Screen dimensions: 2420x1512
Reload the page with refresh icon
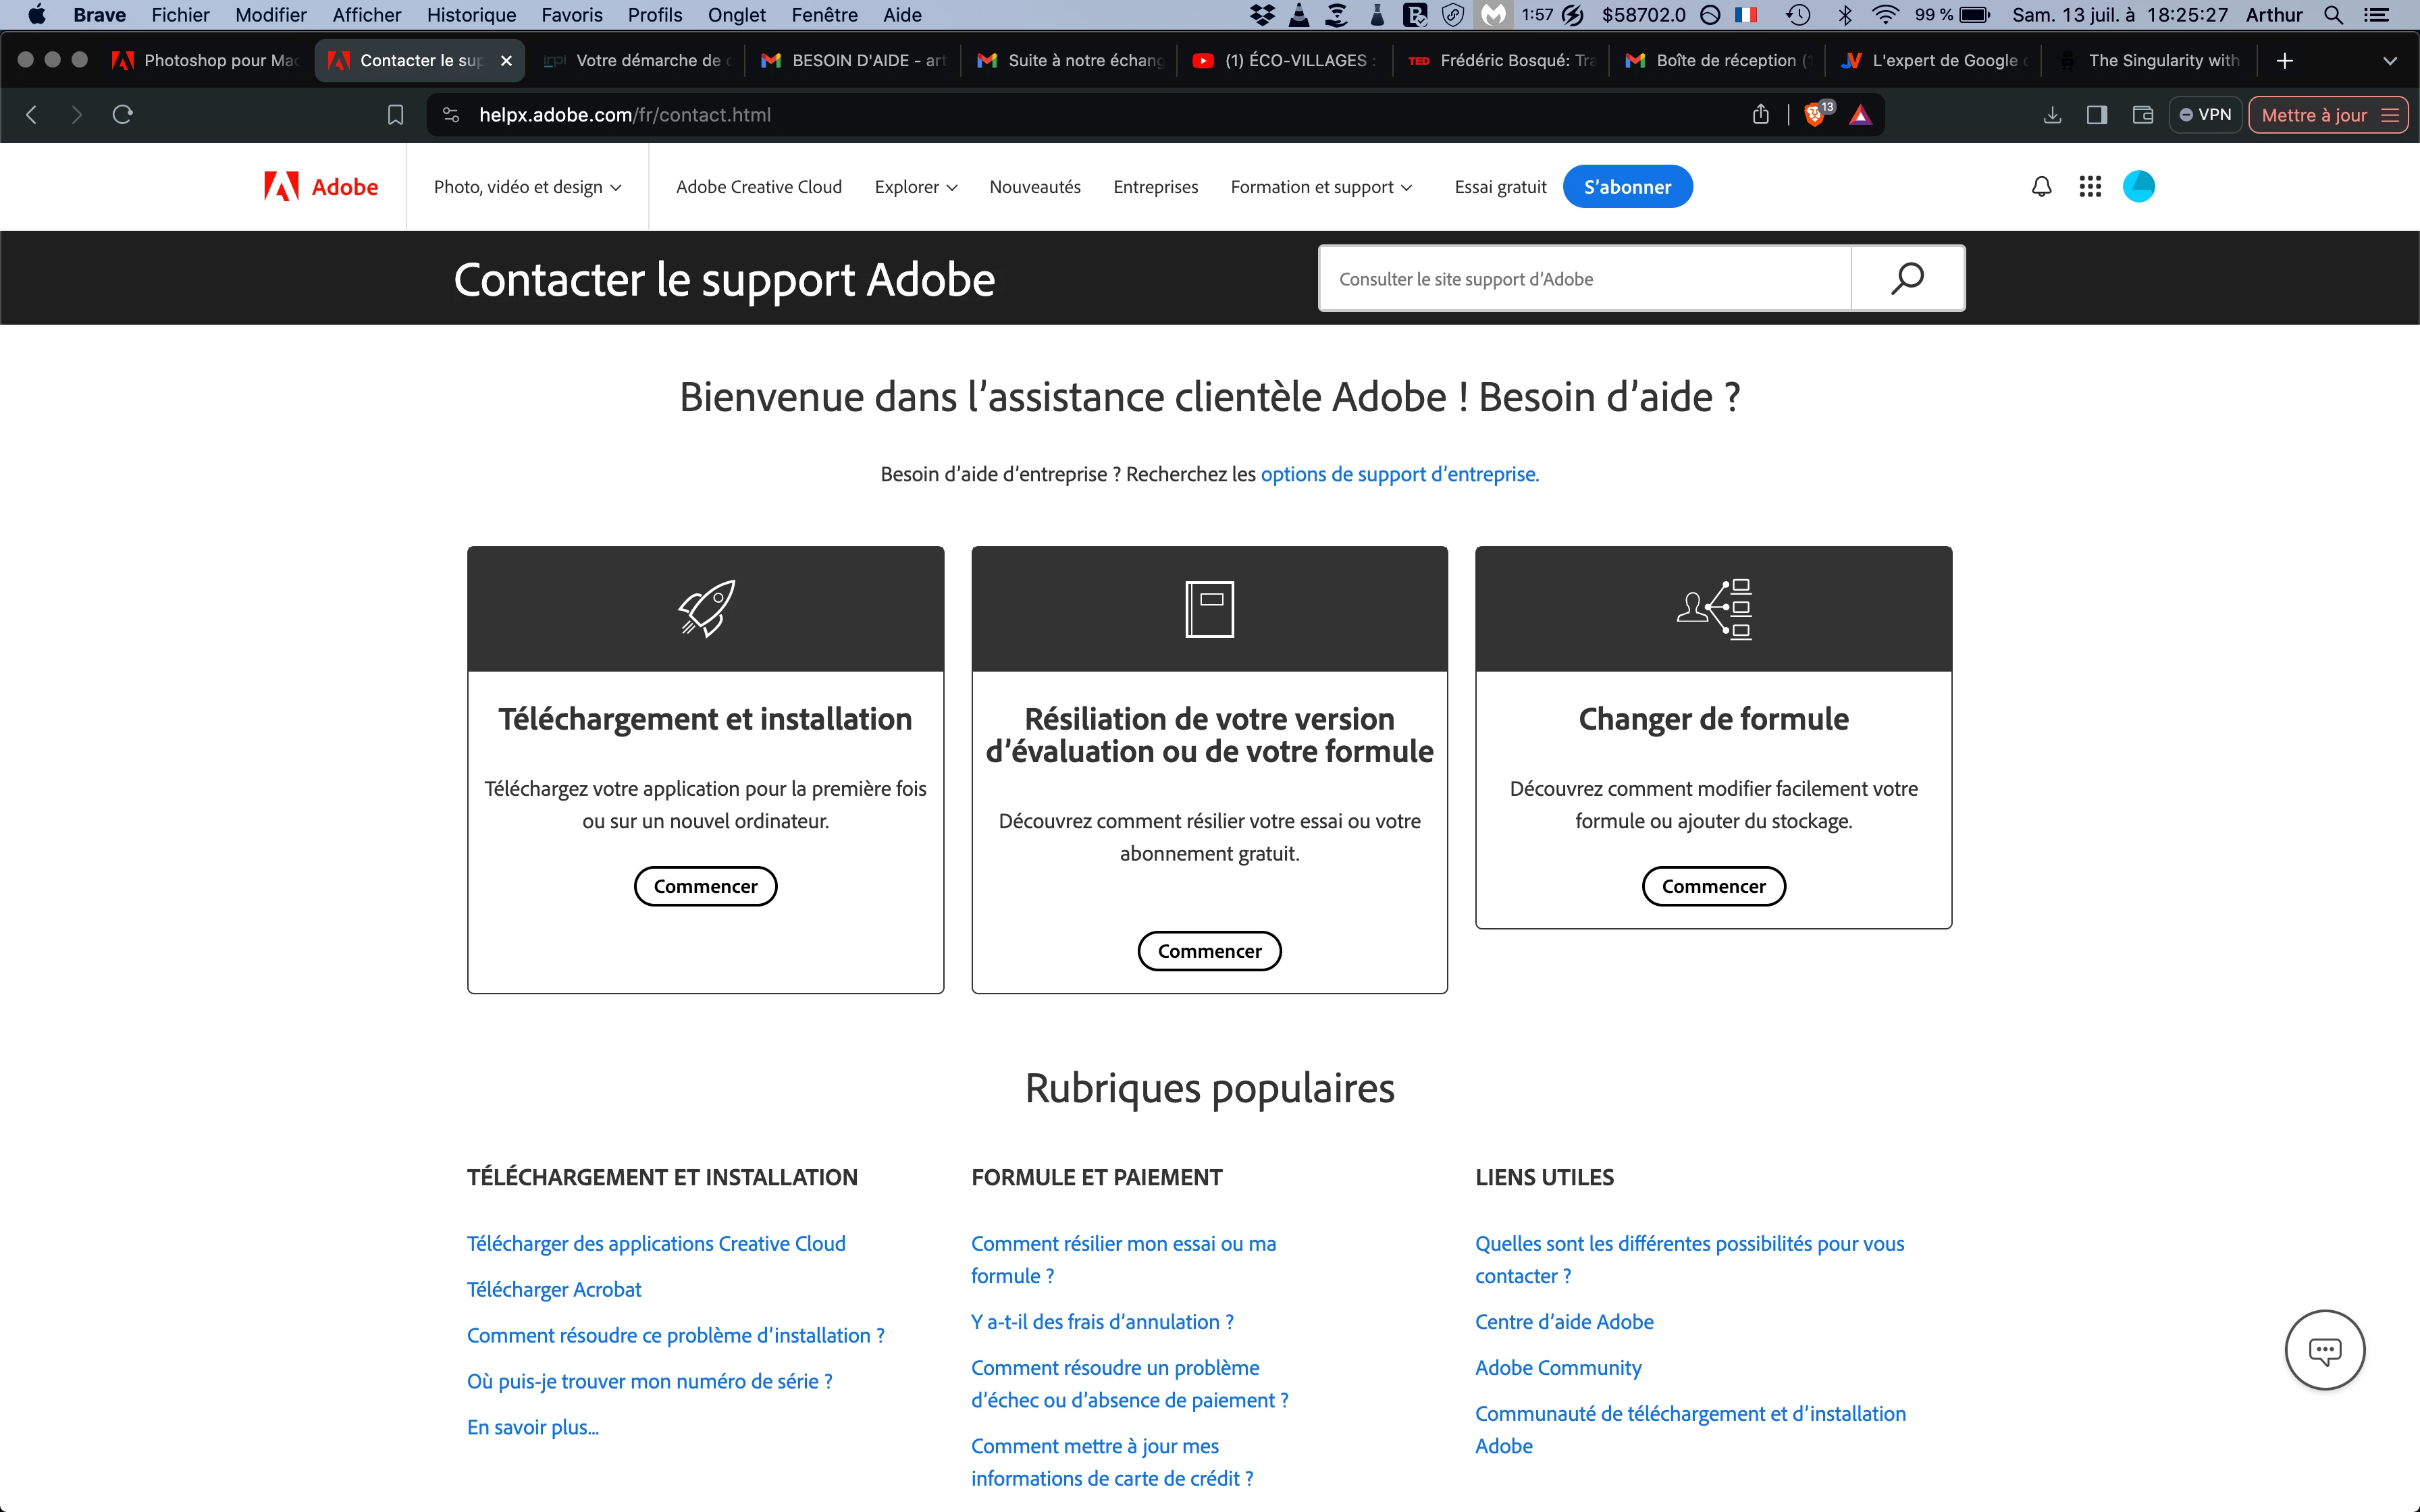tap(123, 115)
